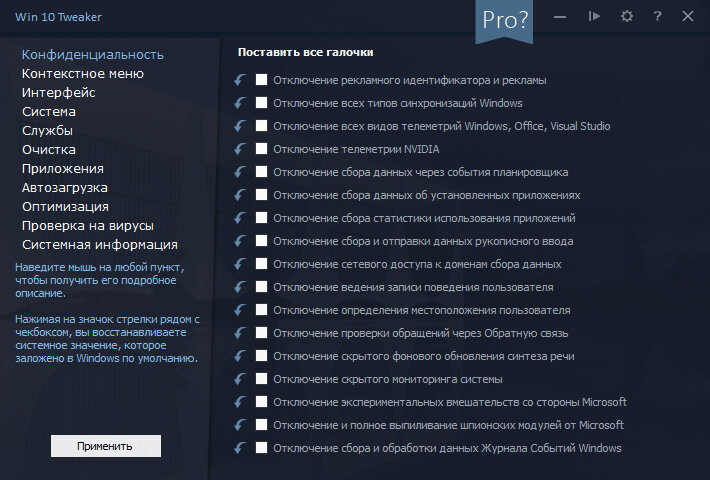710x480 pixels.
Task: Switch to the Службы section
Action: (x=48, y=131)
